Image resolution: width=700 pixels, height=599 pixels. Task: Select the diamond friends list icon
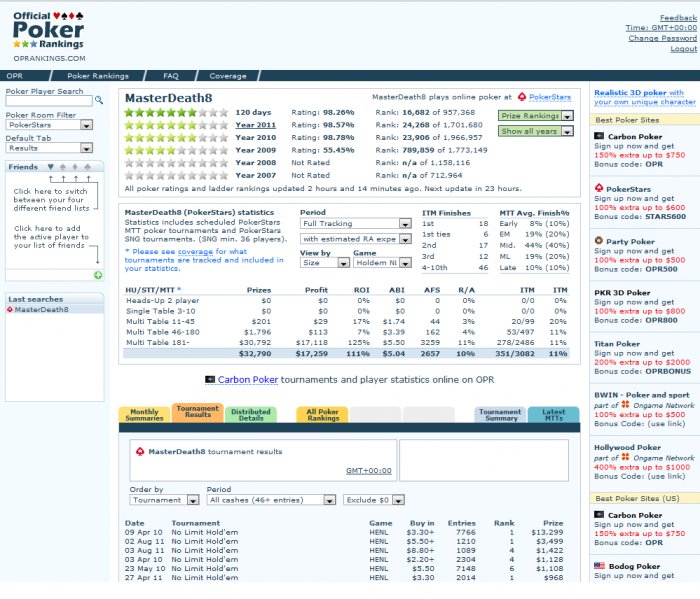(75, 167)
